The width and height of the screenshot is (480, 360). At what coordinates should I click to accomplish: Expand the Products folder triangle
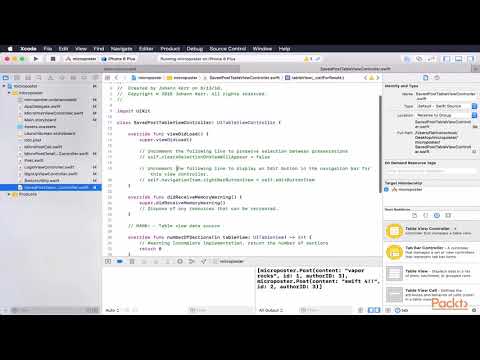pos(9,194)
